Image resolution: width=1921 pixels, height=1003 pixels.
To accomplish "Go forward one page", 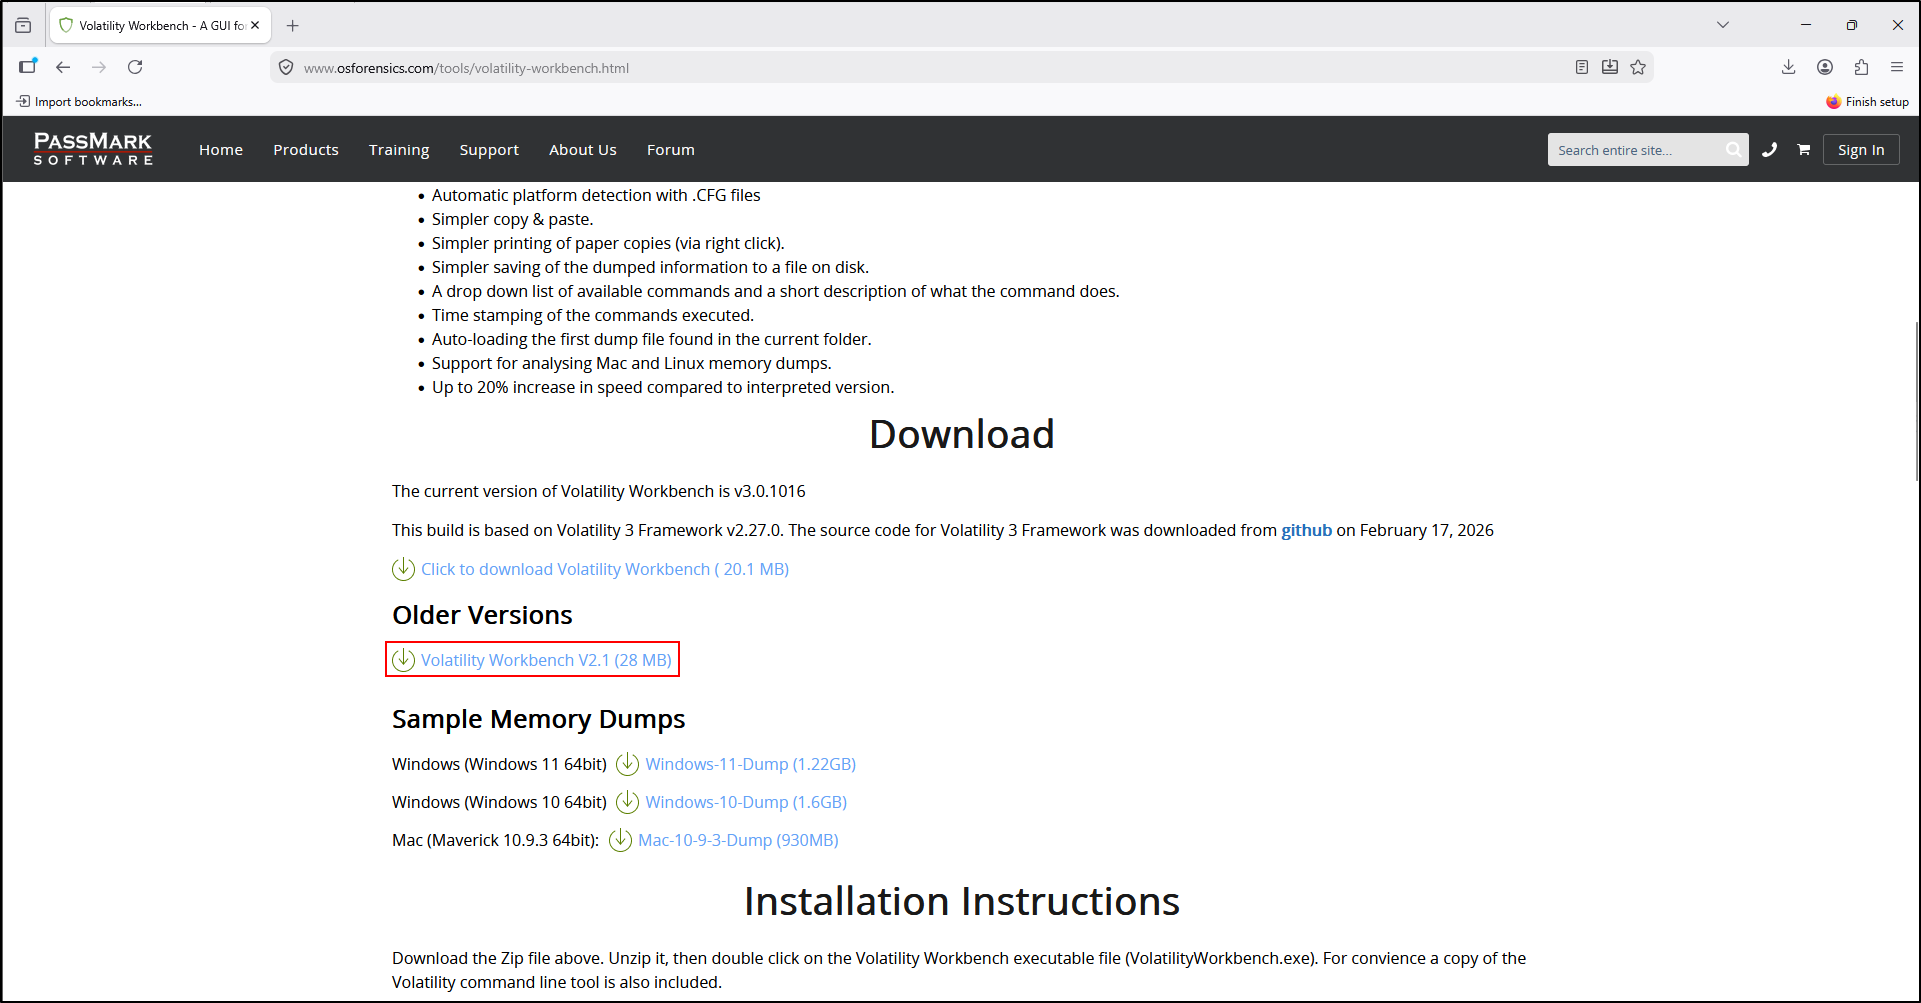I will [x=99, y=67].
